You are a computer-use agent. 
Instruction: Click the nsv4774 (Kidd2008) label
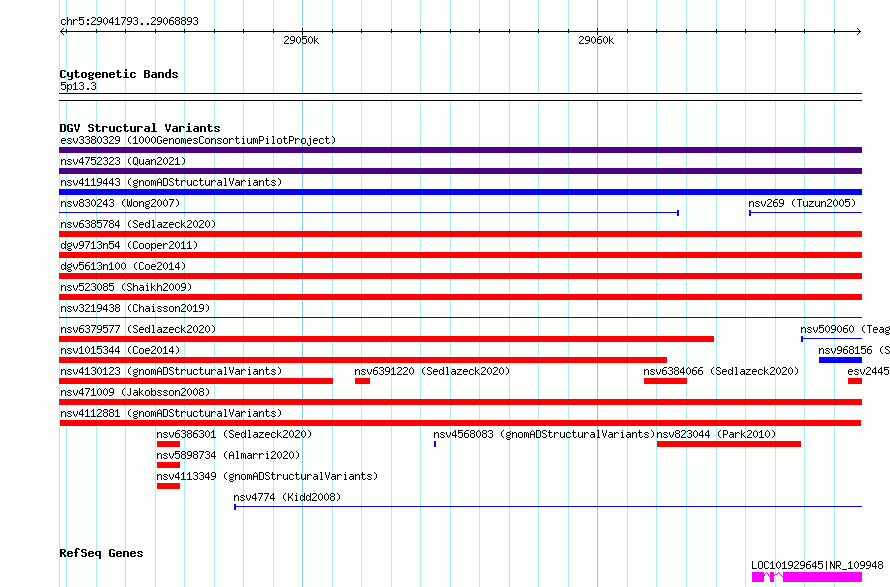click(287, 497)
